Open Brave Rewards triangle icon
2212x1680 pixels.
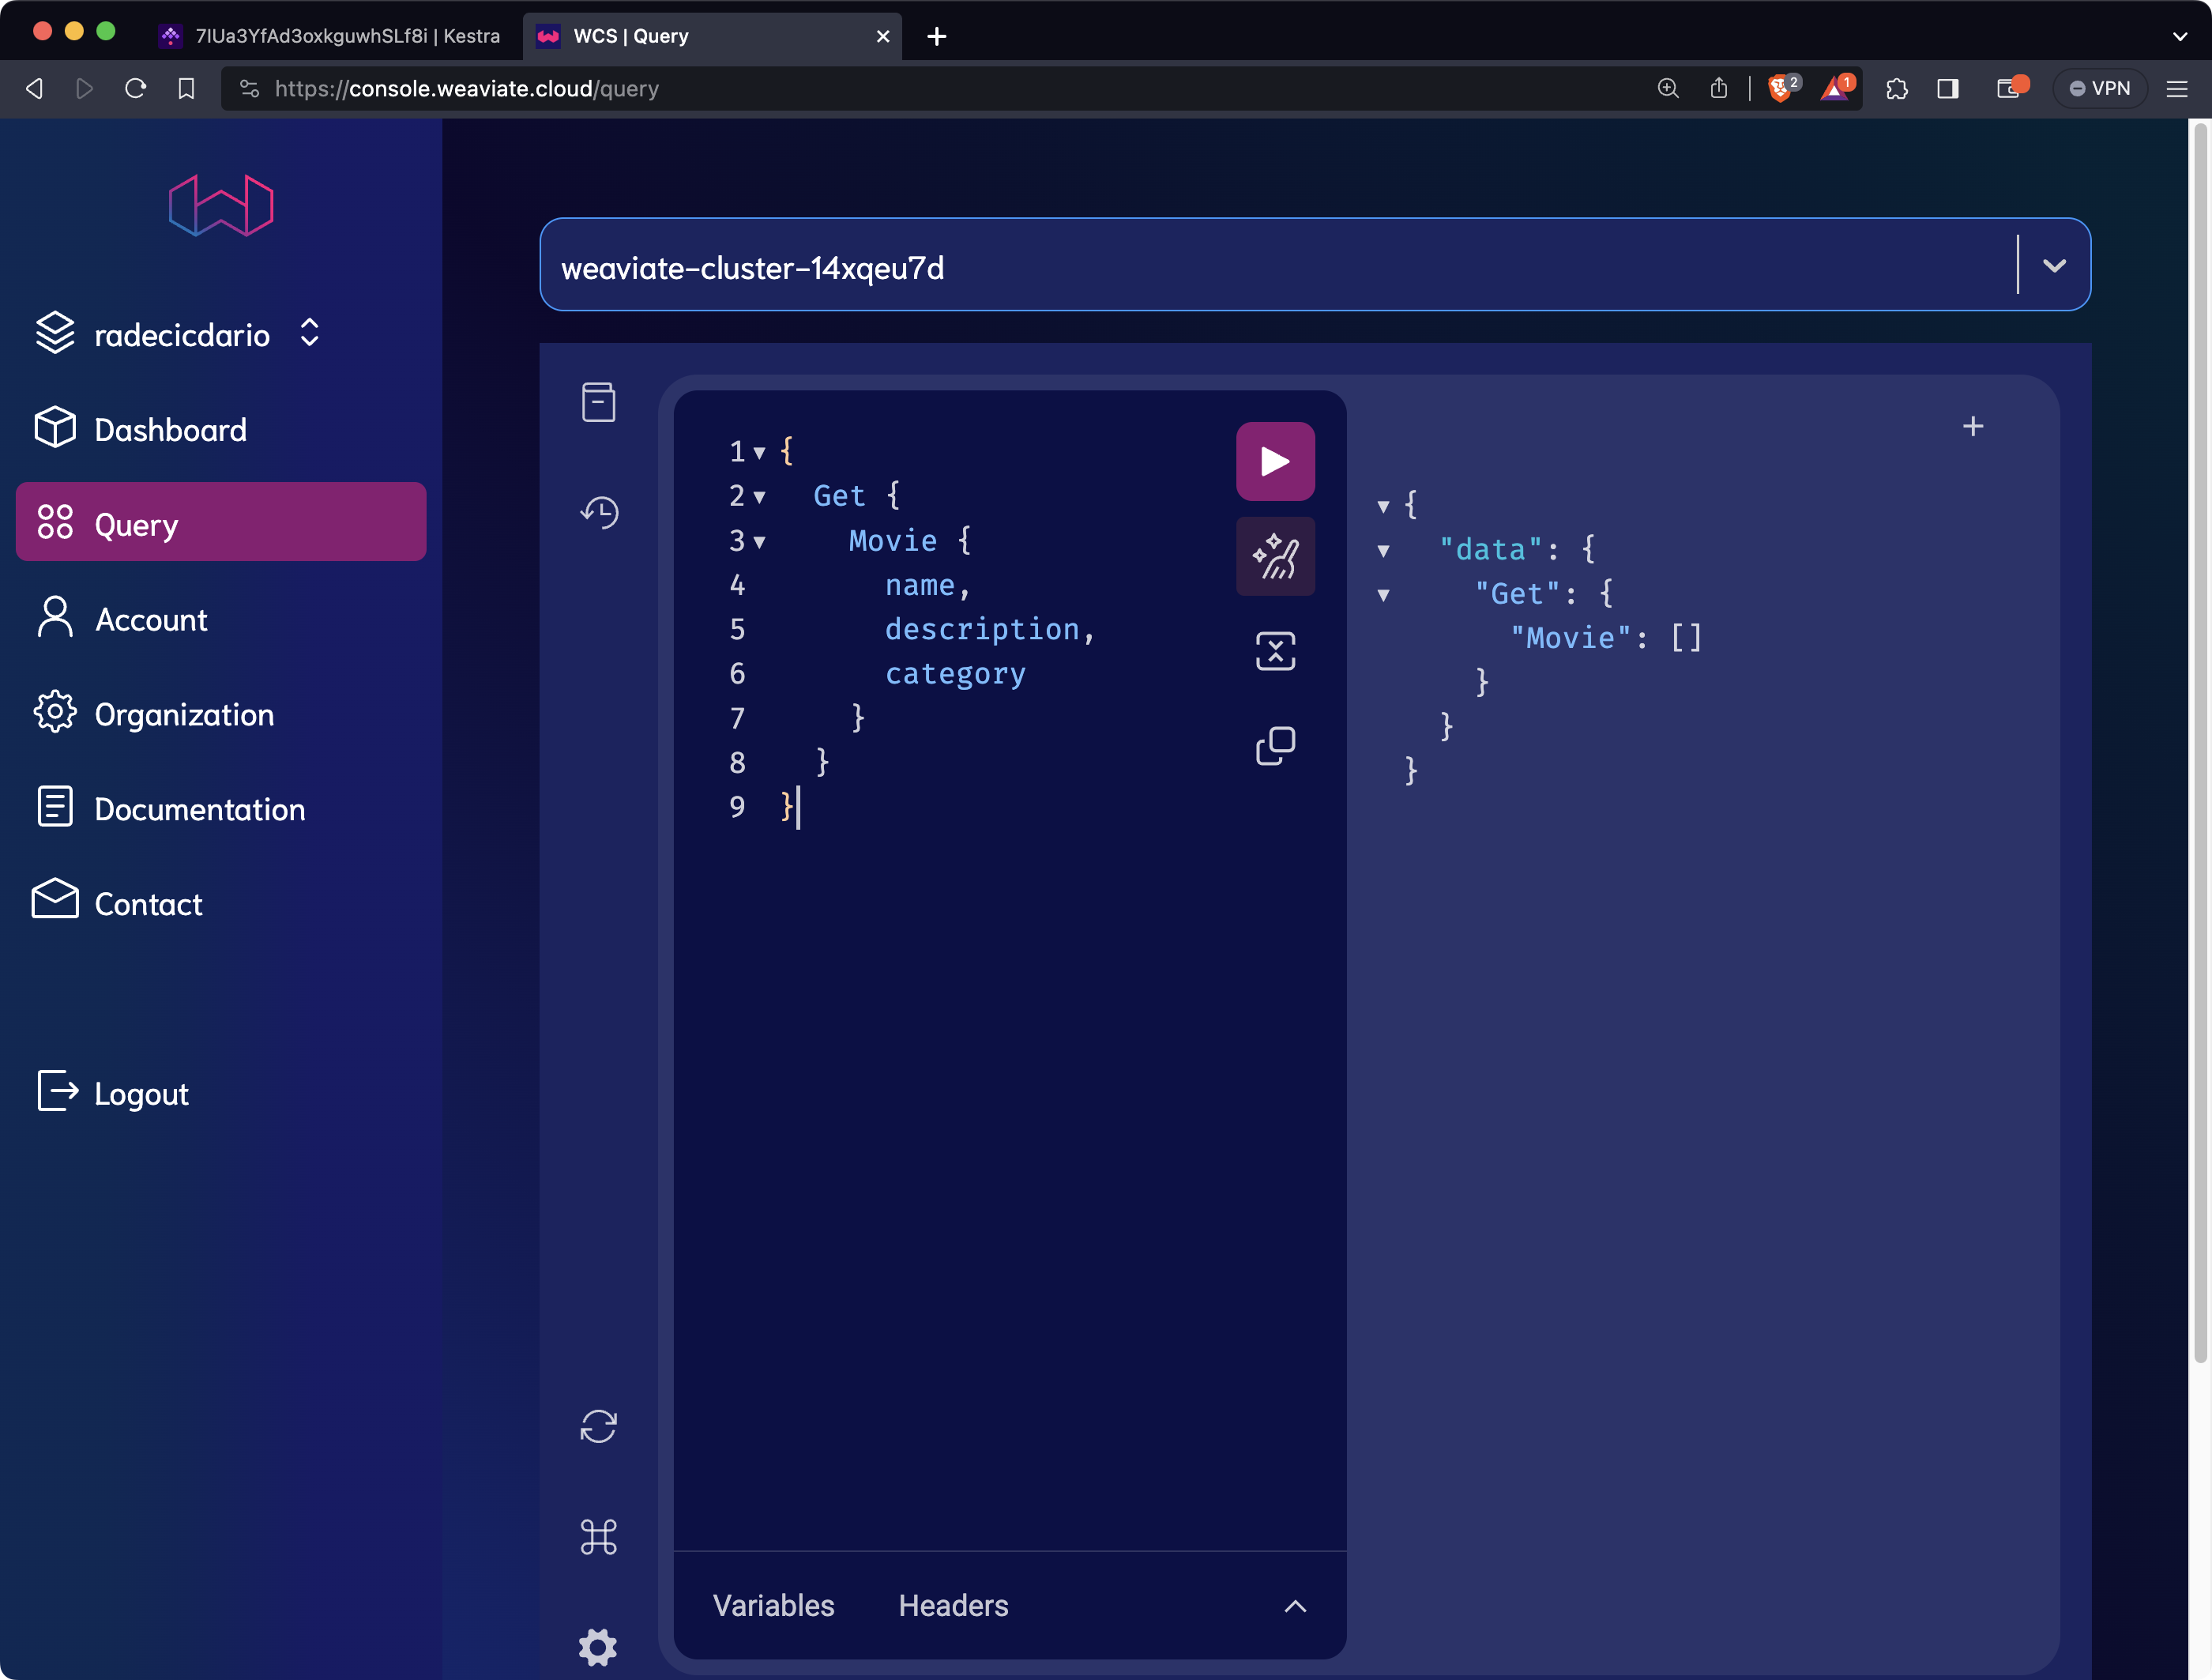tap(1836, 88)
